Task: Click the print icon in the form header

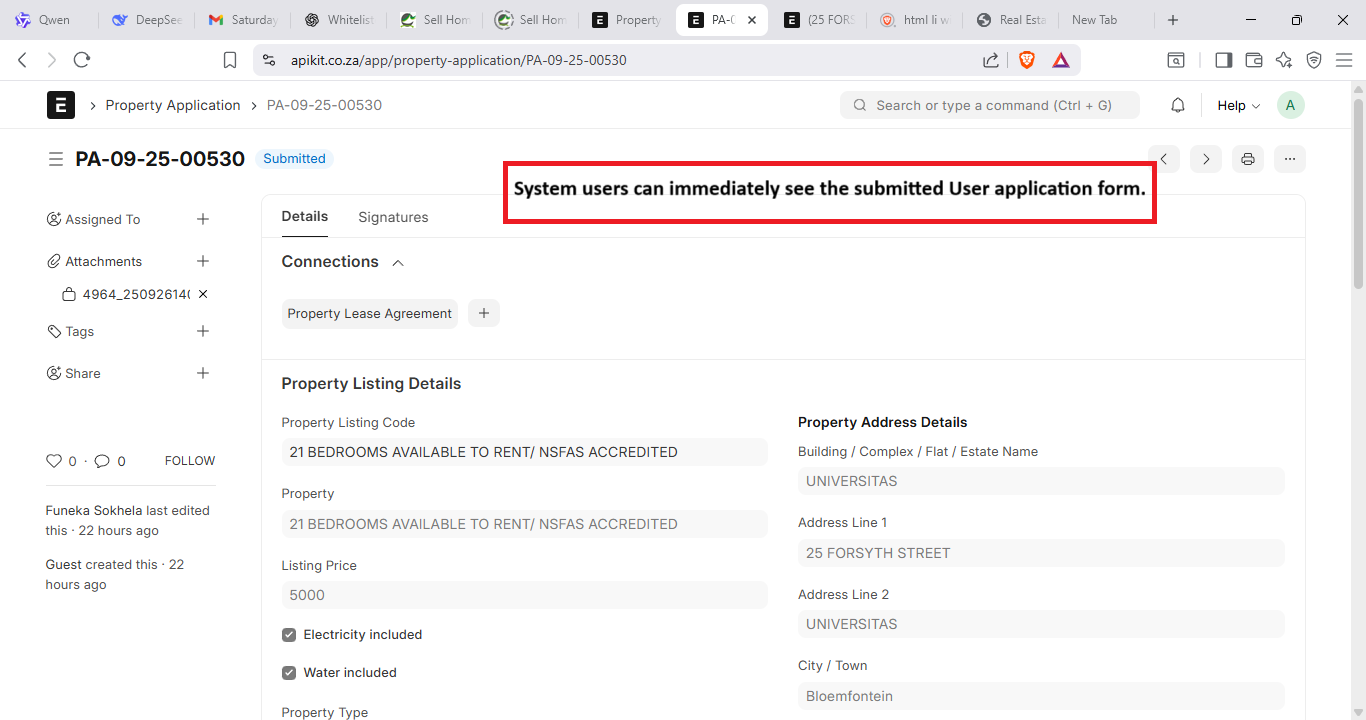Action: [x=1247, y=159]
